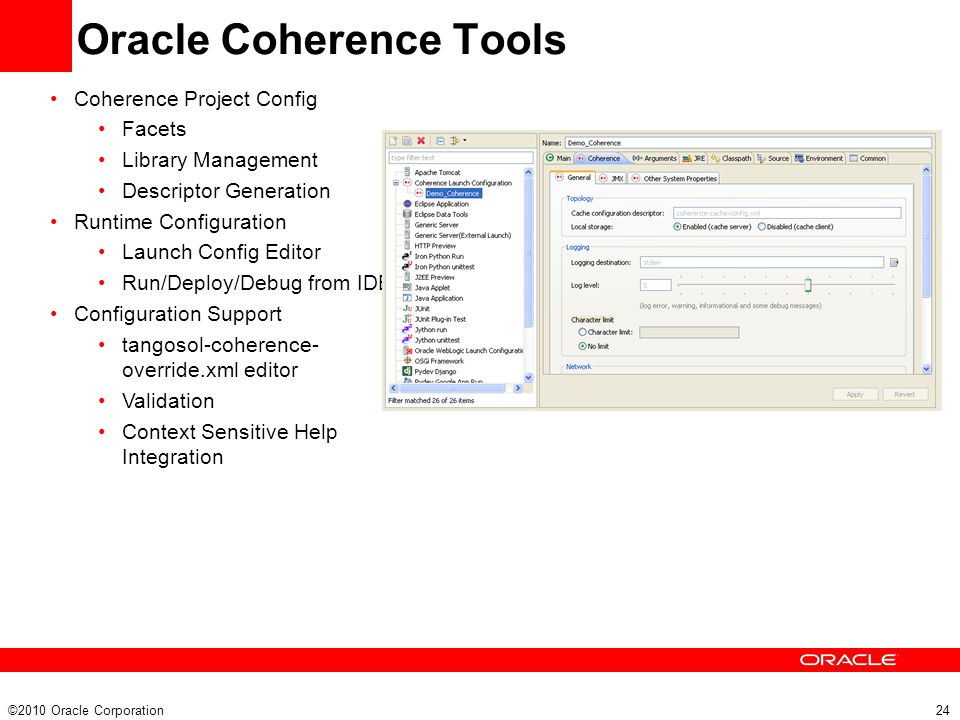
Task: Select J2EE Preview in the list
Action: 434,277
